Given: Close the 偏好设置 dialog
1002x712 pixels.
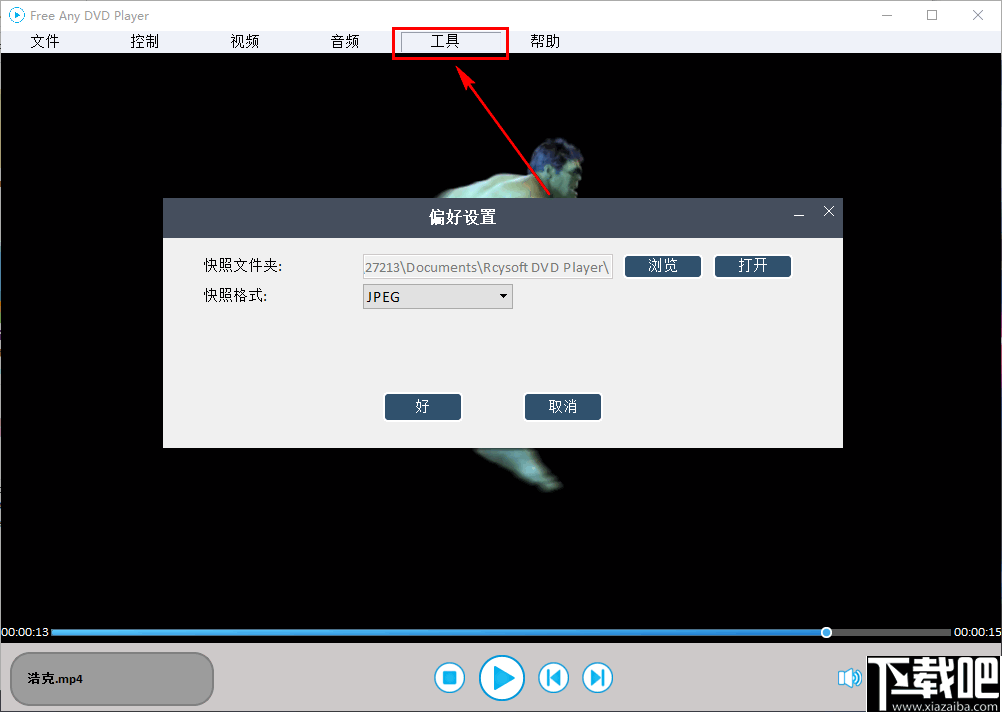Looking at the screenshot, I should 828,211.
